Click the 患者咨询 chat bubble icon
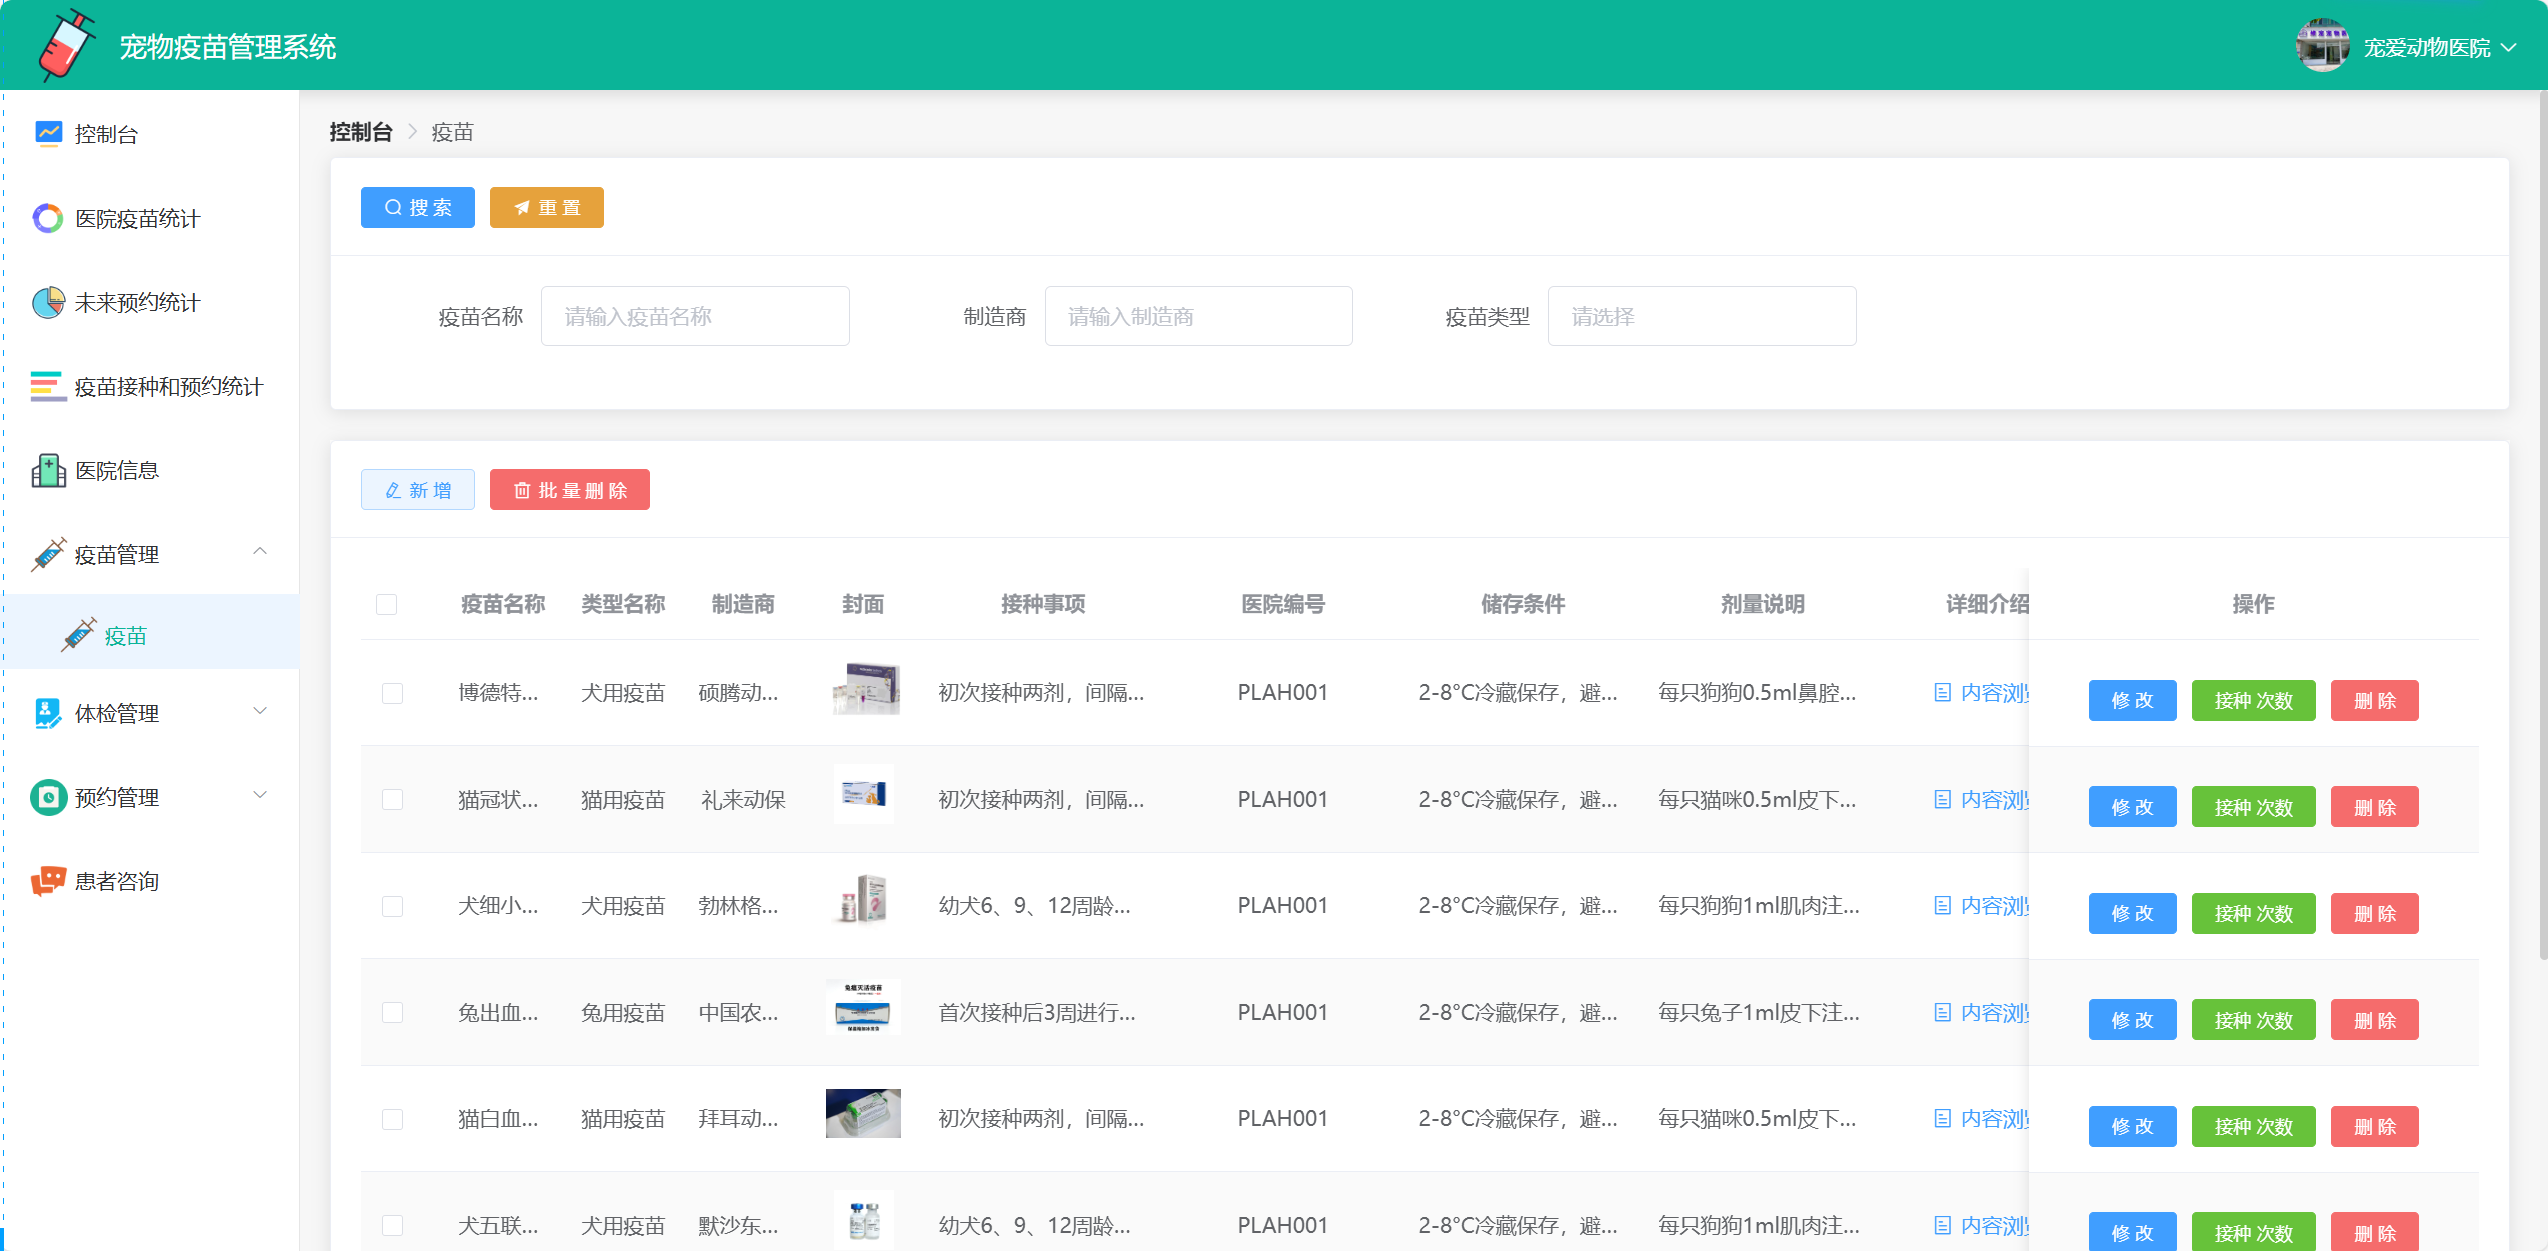This screenshot has height=1251, width=2548. coord(48,881)
